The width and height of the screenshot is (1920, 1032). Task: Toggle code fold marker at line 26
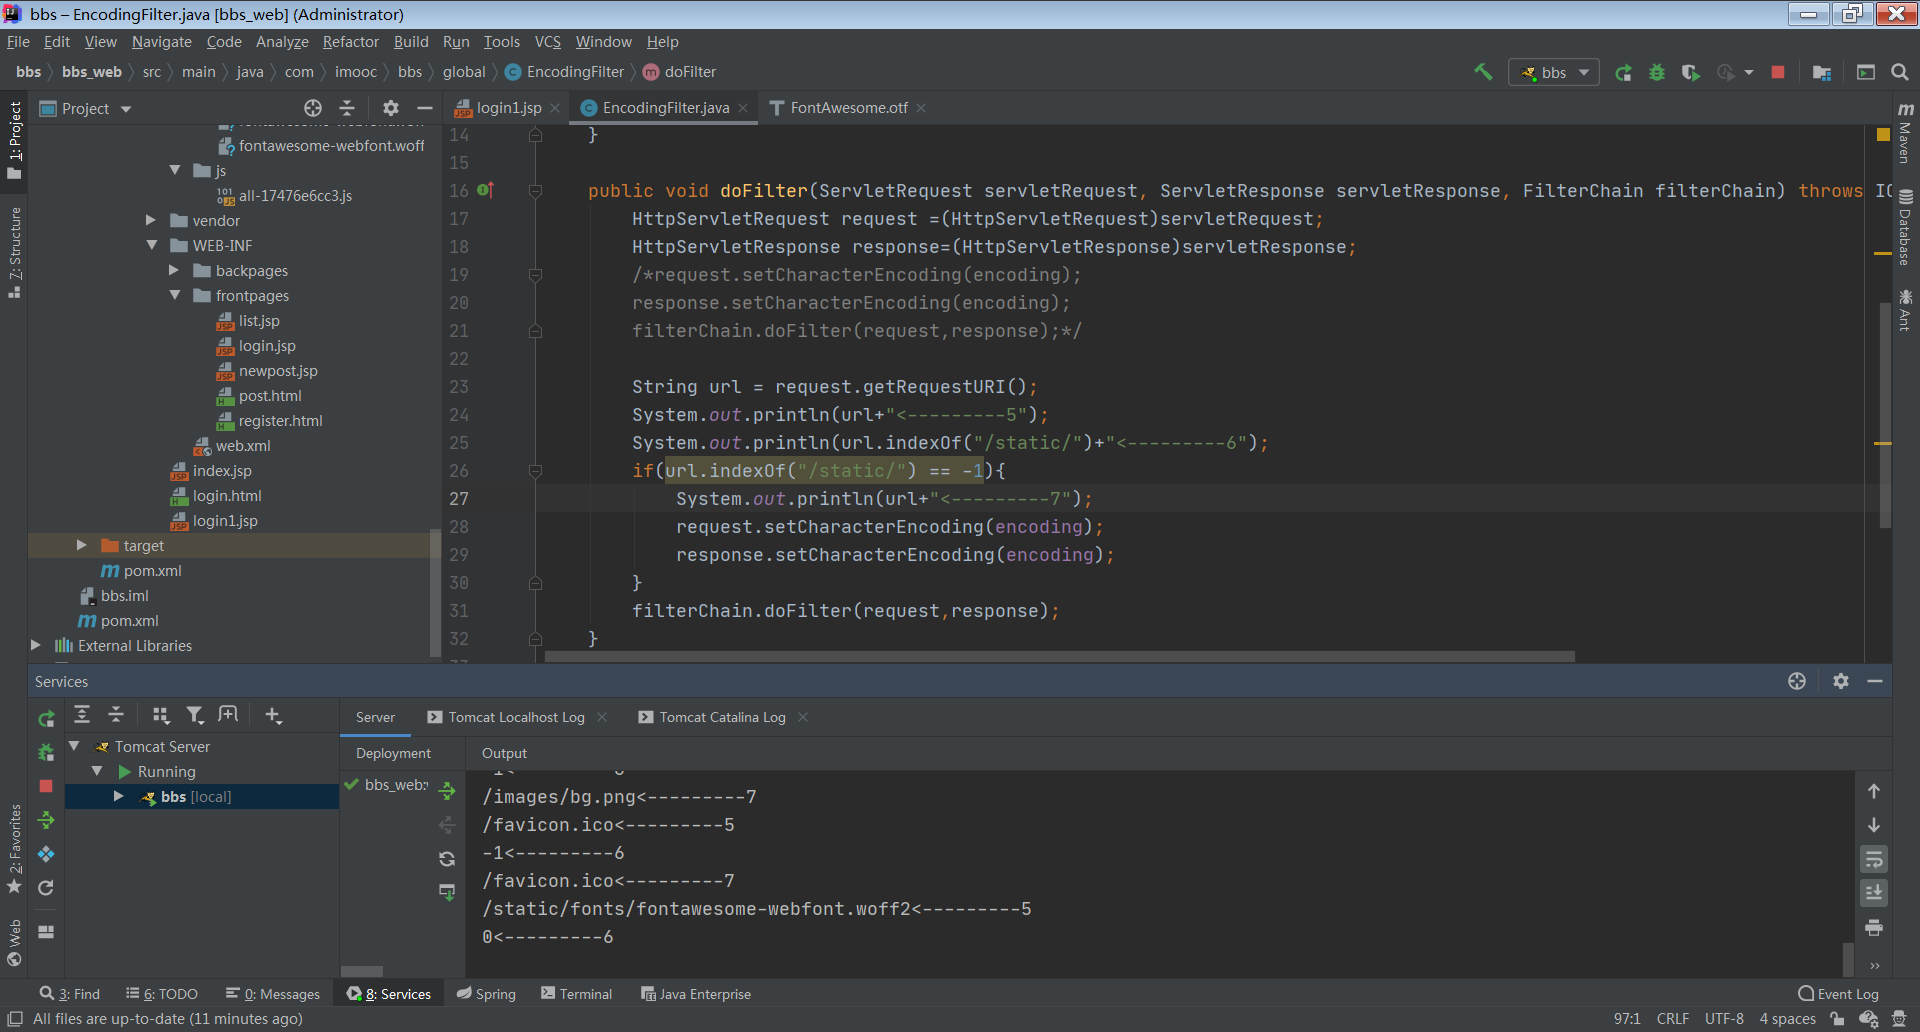point(535,470)
